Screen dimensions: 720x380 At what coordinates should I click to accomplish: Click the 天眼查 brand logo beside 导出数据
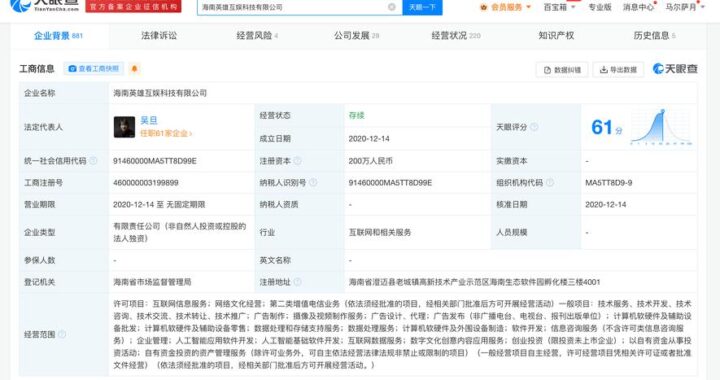click(x=675, y=69)
